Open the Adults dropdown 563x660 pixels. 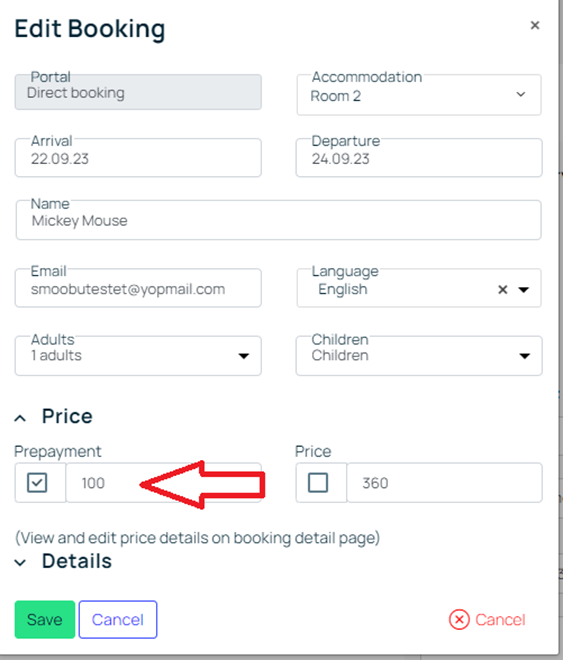click(138, 356)
